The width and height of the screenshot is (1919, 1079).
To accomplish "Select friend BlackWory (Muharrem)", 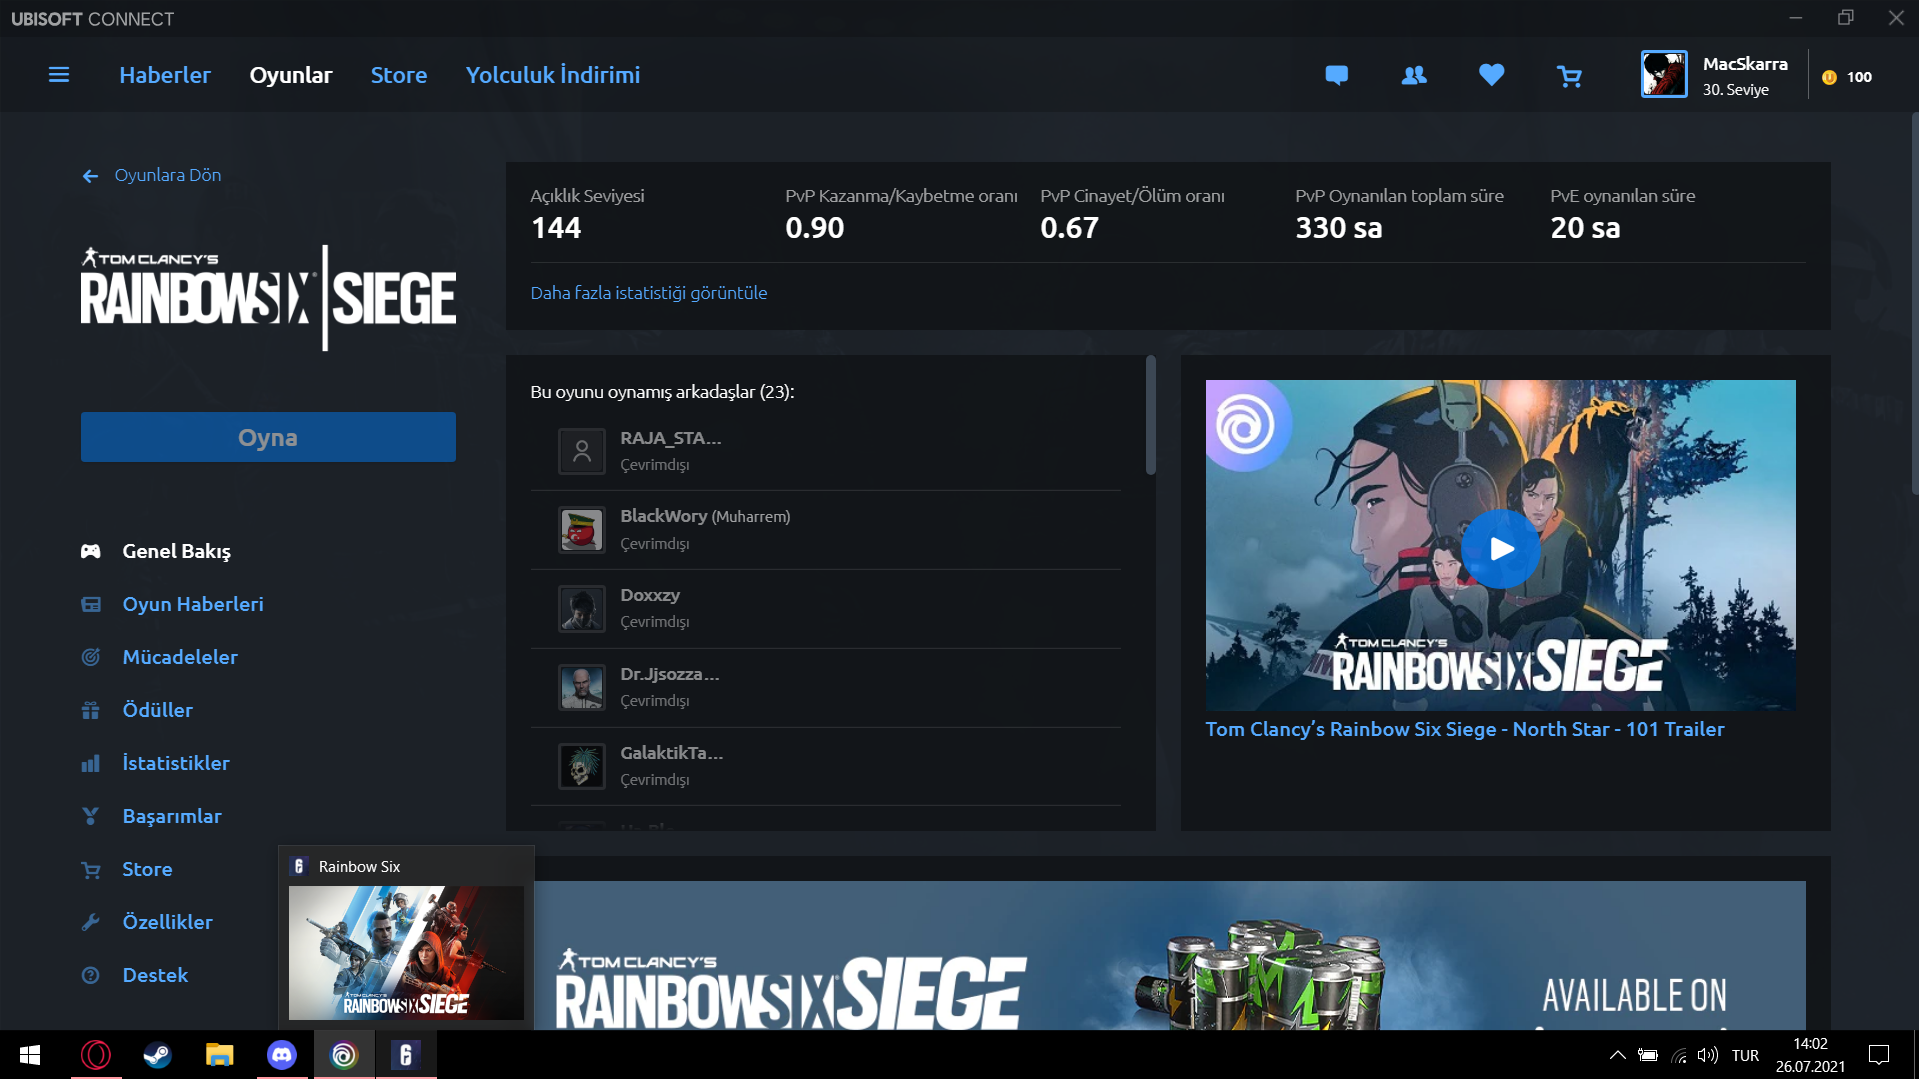I will point(825,530).
